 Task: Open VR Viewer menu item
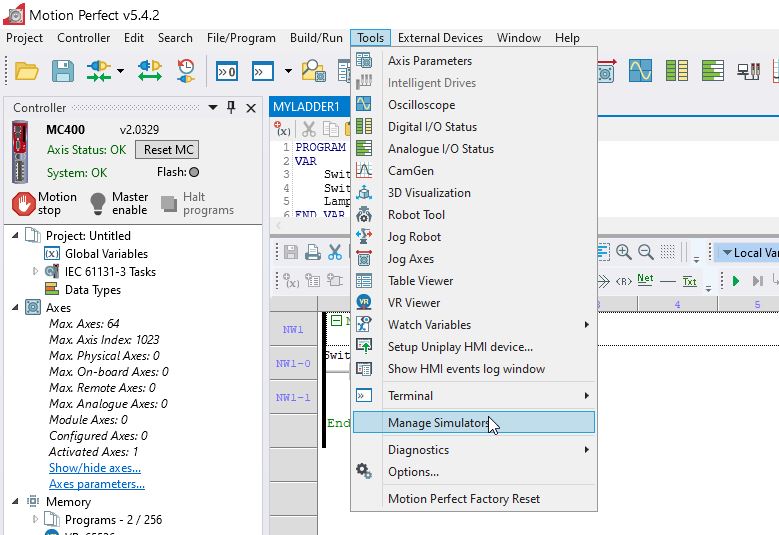tap(474, 303)
